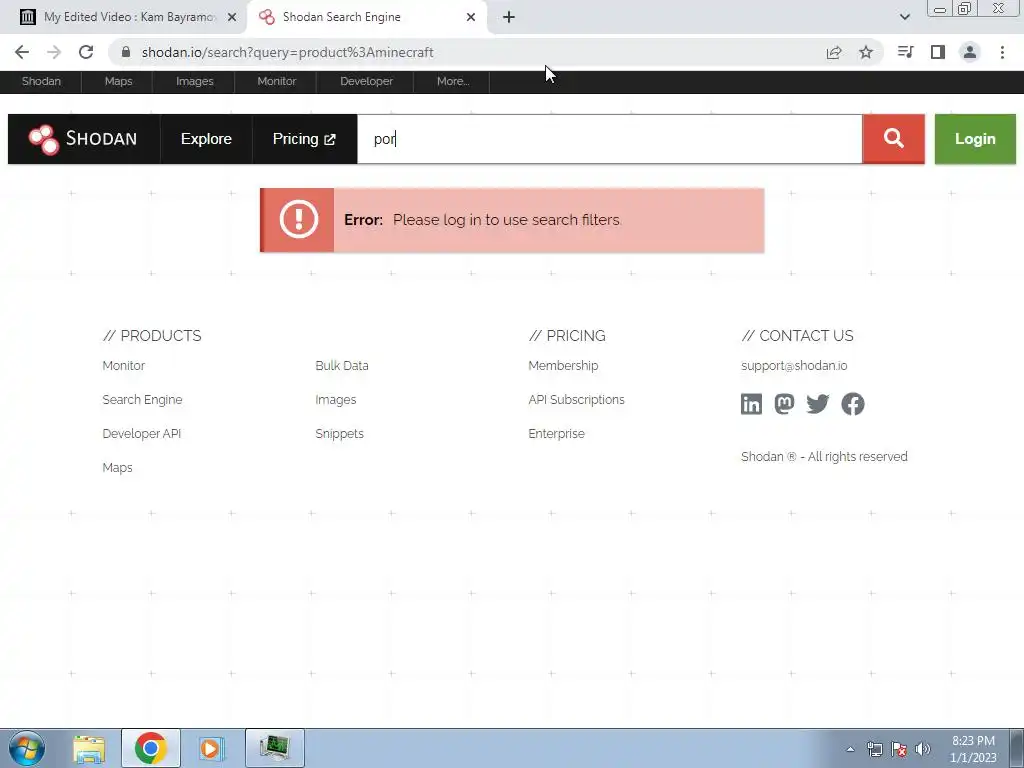Click the error alert exclamation icon

[x=298, y=219]
